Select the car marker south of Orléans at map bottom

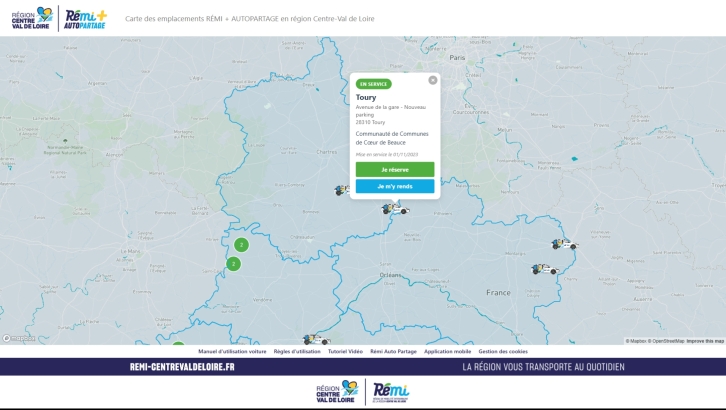316,340
